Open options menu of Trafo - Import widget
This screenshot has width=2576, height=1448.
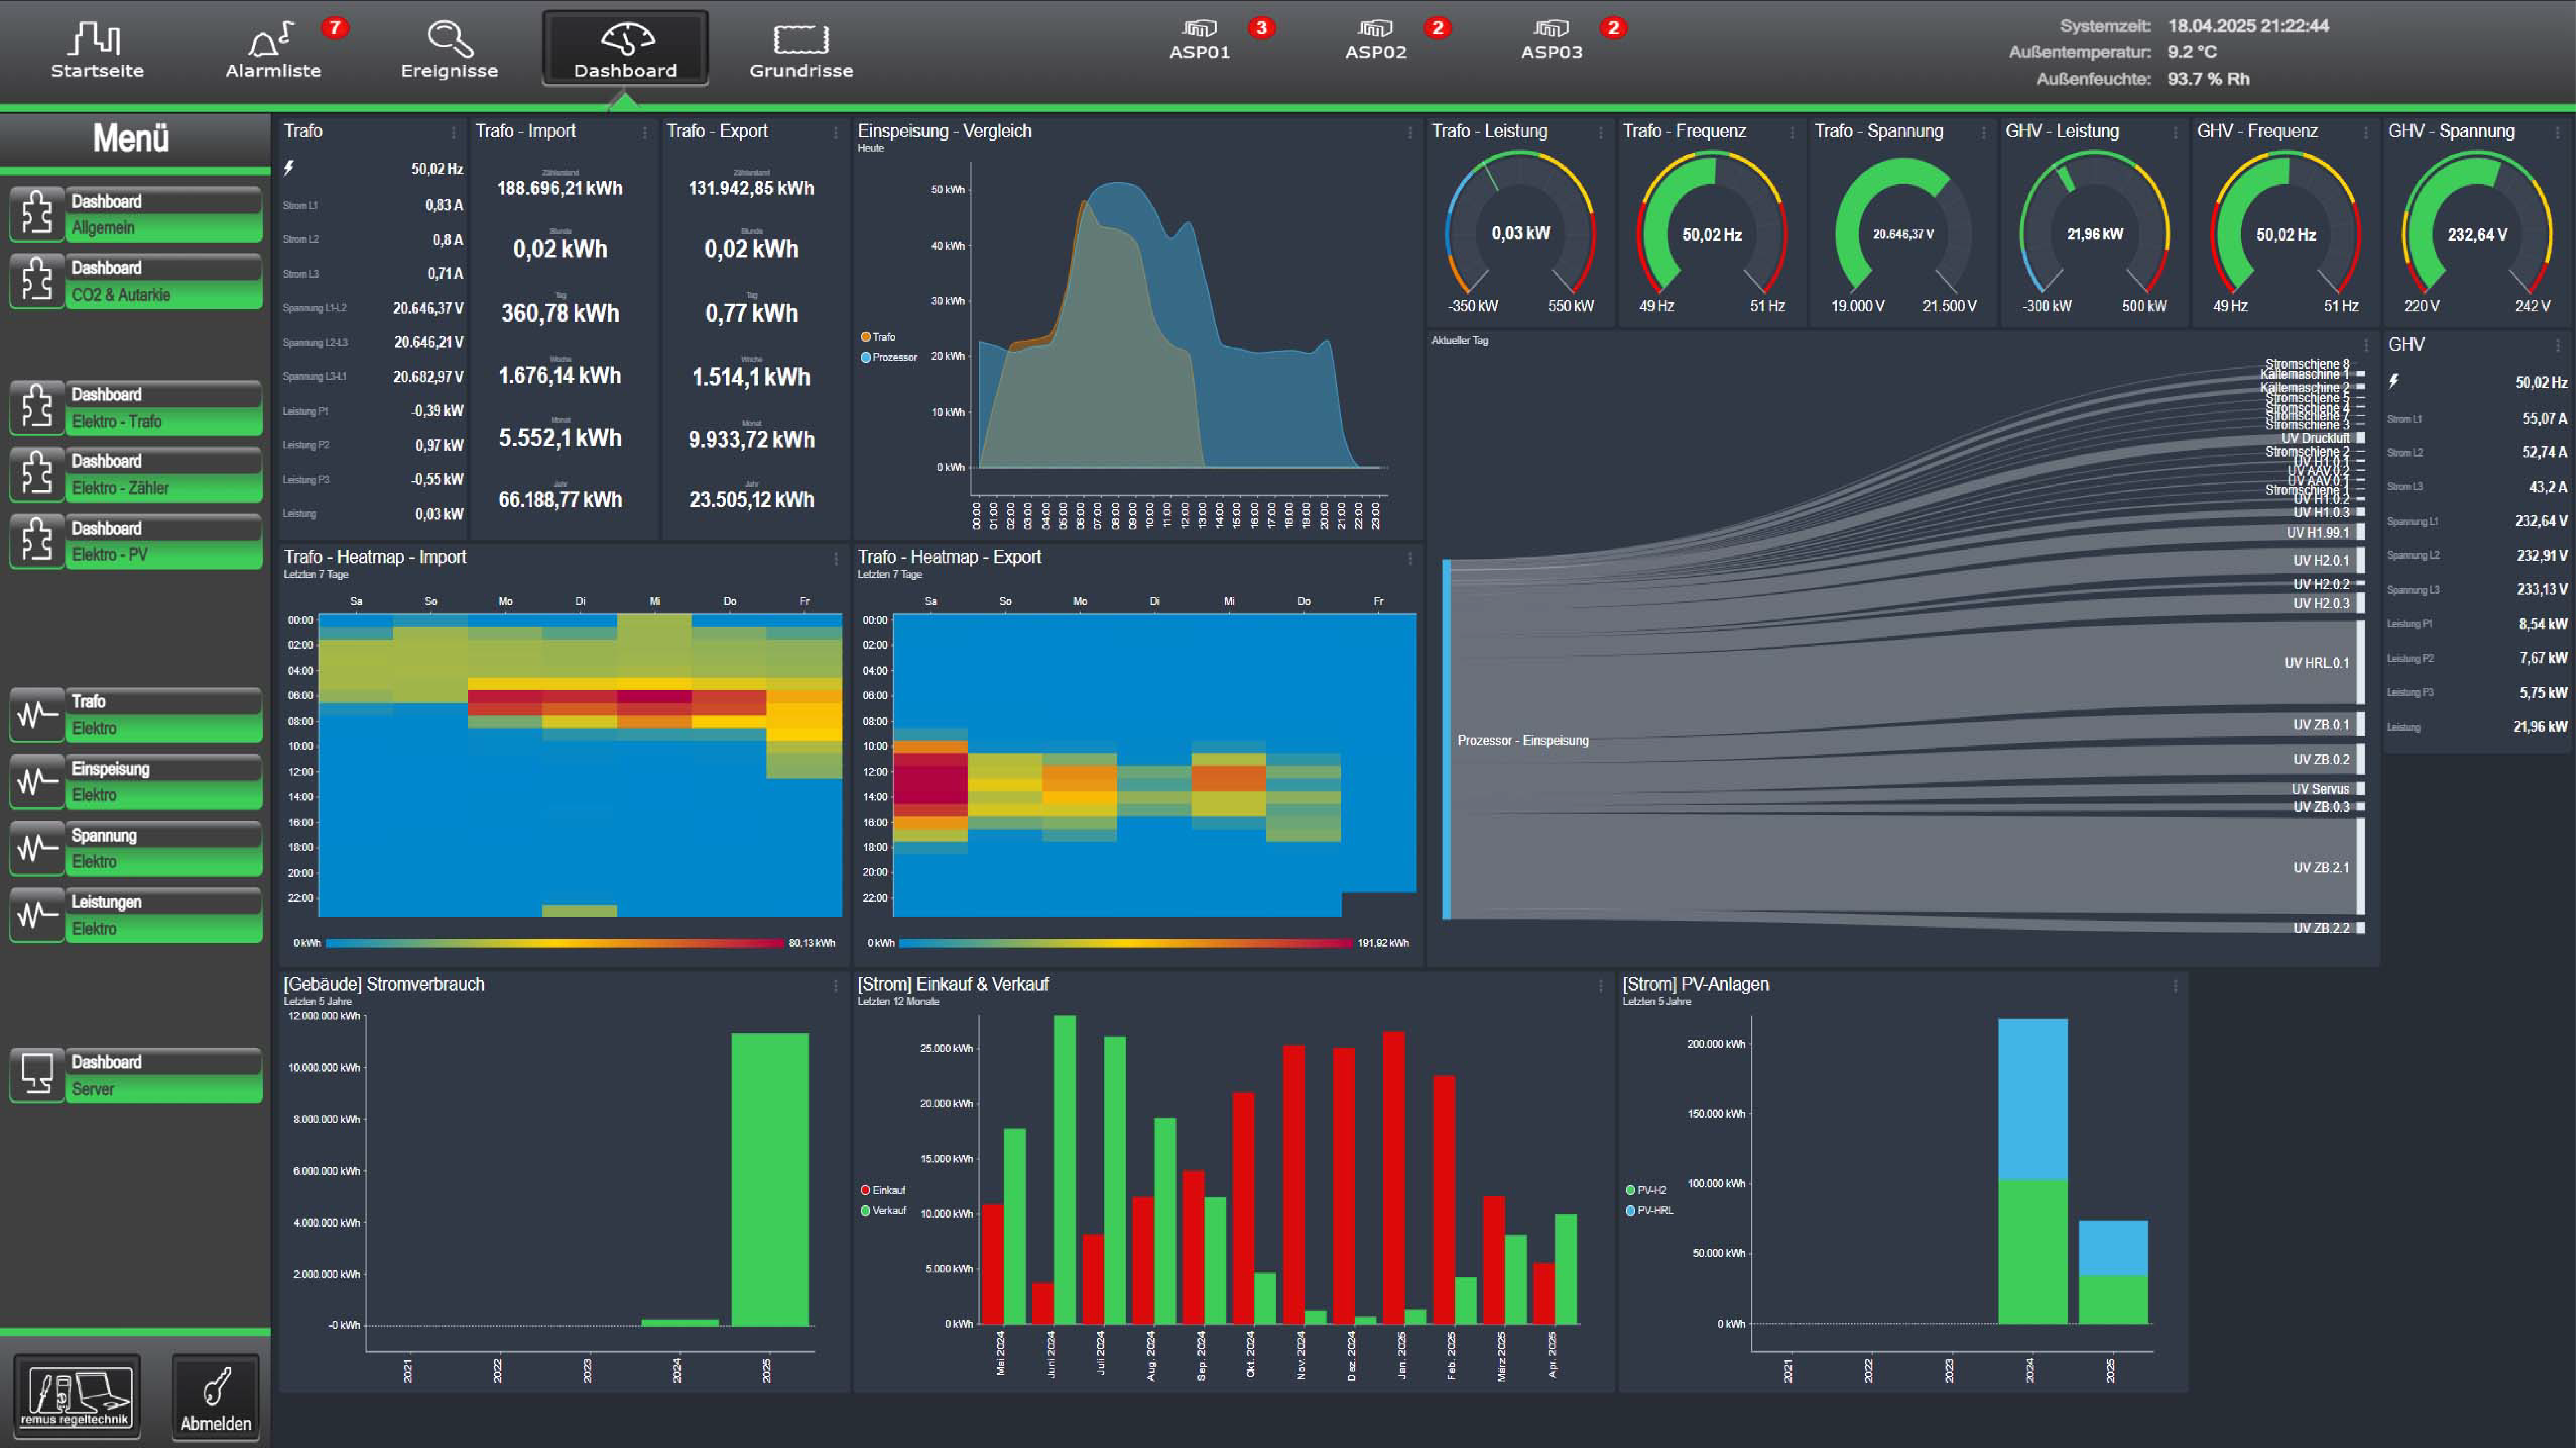(x=644, y=132)
